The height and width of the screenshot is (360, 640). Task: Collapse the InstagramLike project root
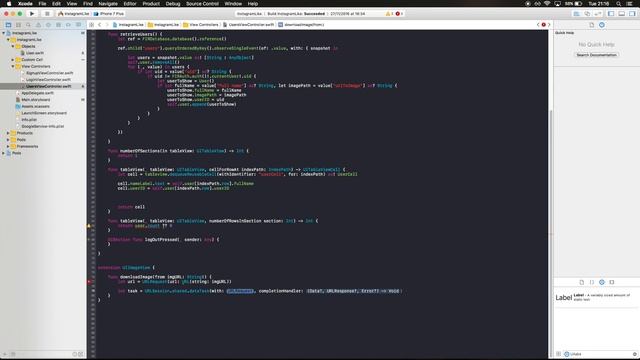[x=4, y=33]
